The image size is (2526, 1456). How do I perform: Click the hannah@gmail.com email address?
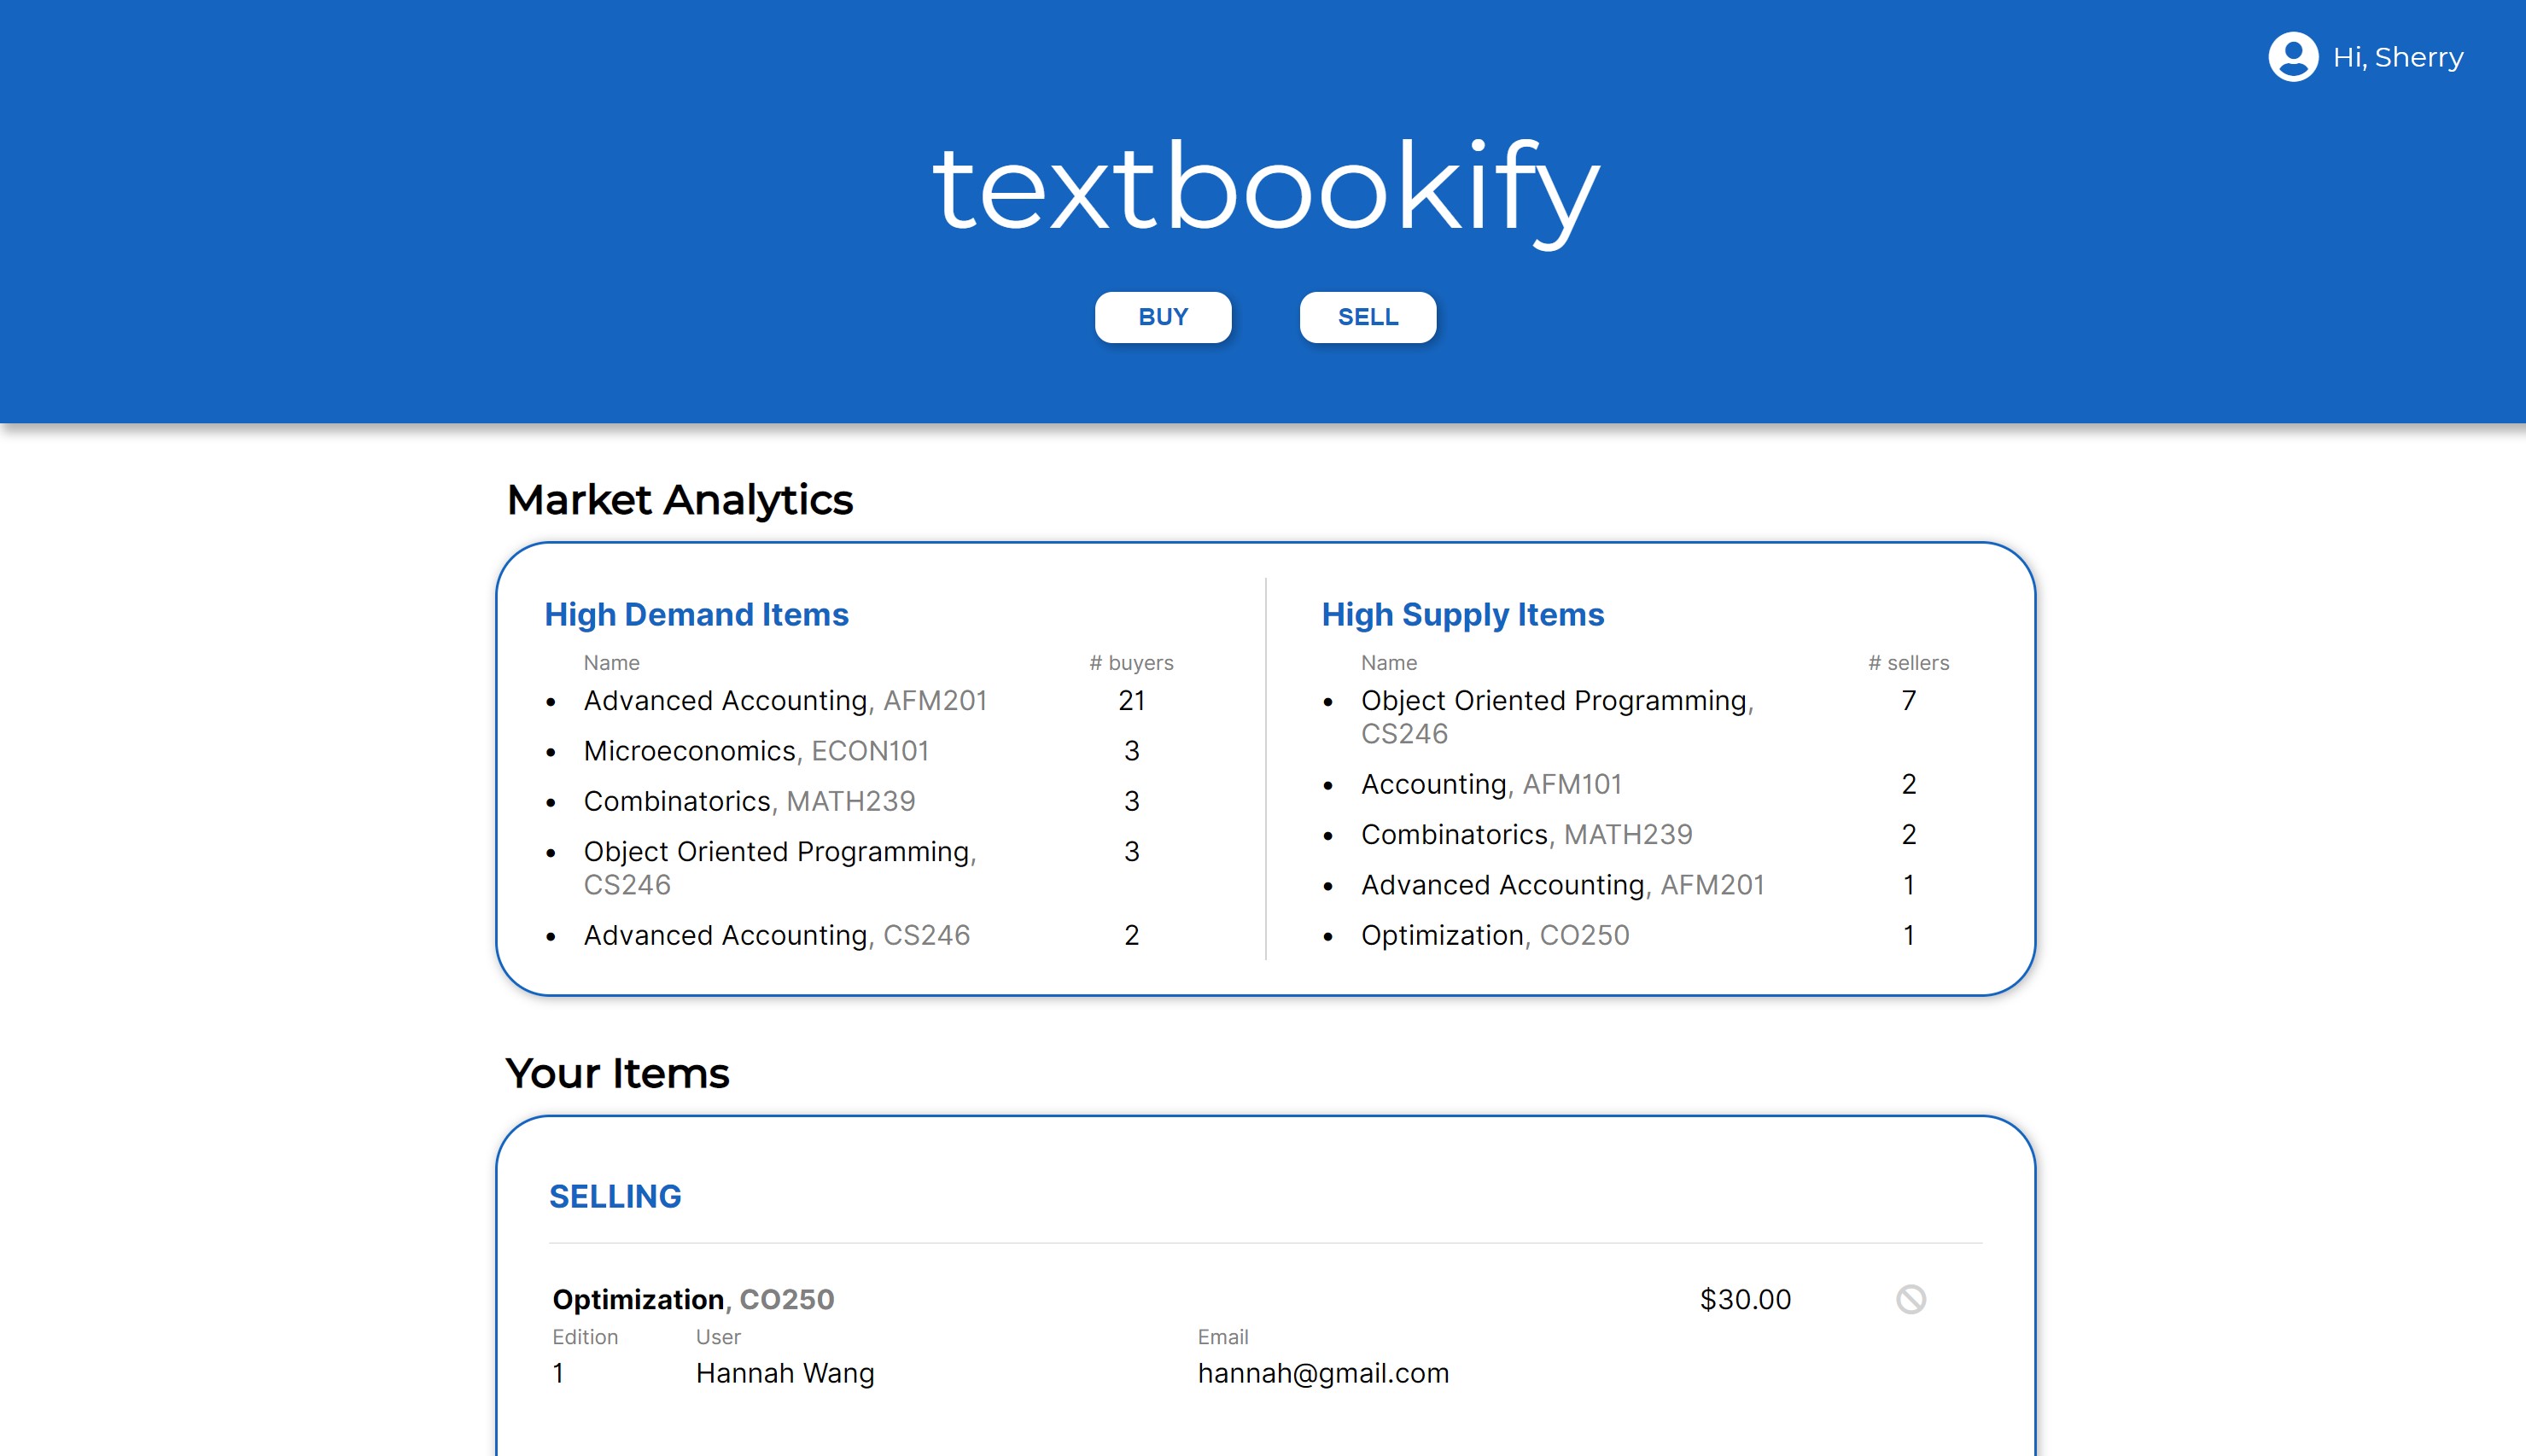tap(1322, 1373)
